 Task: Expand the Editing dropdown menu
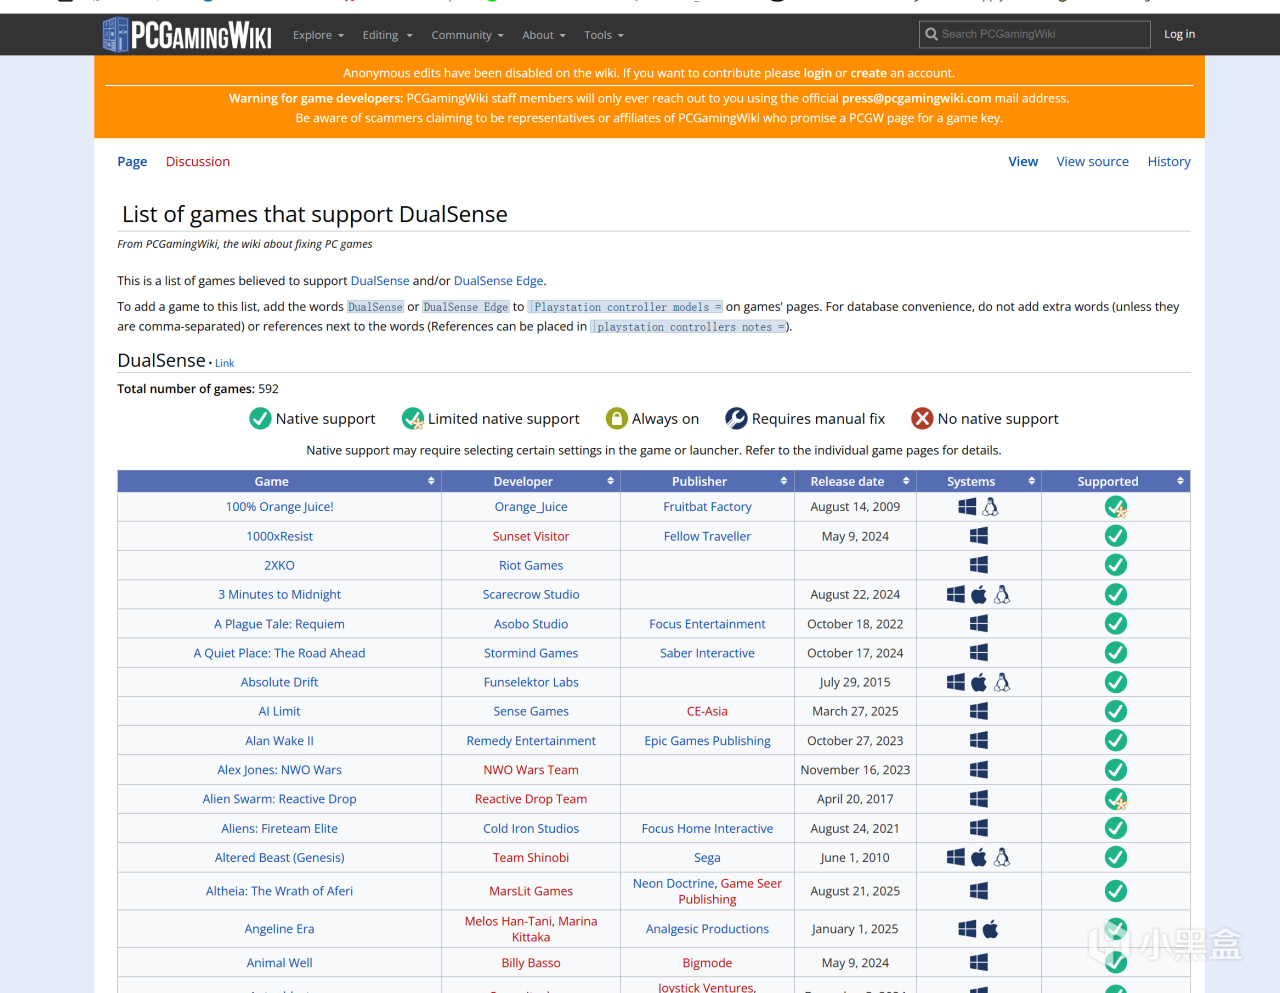coord(387,35)
